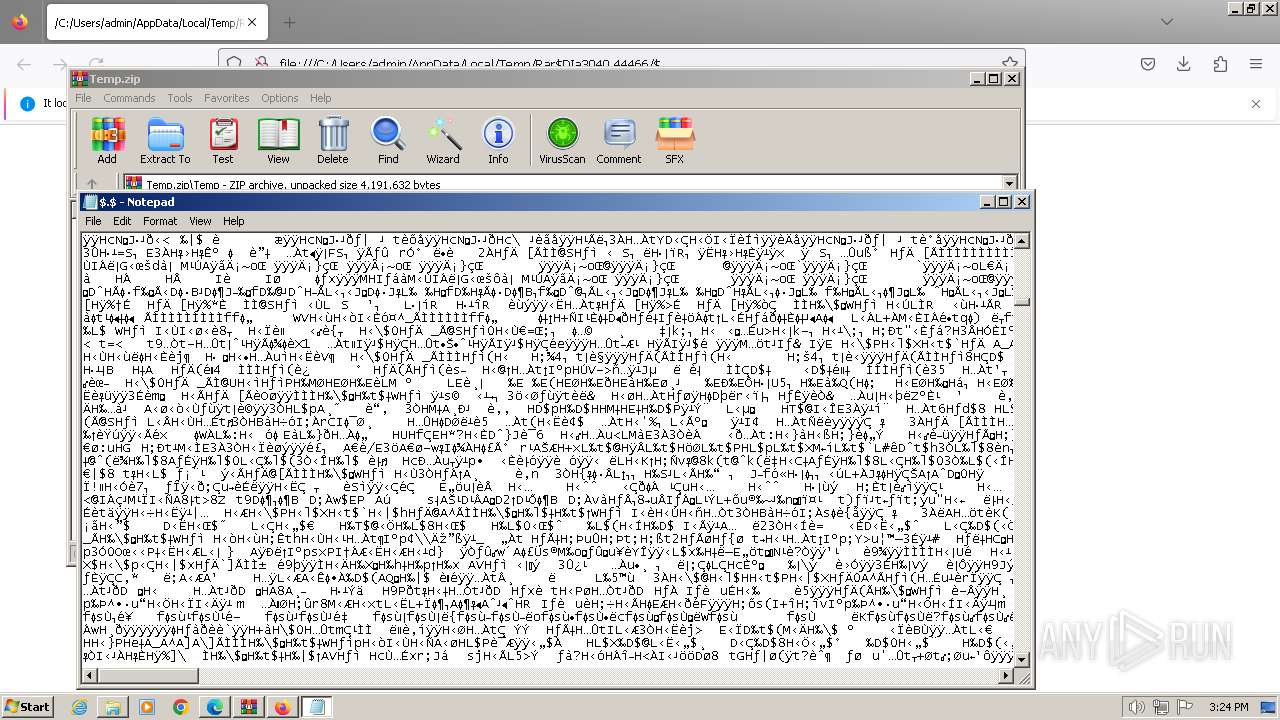Click the Add icon in WinRAR toolbar
The height and width of the screenshot is (720, 1280).
click(107, 140)
